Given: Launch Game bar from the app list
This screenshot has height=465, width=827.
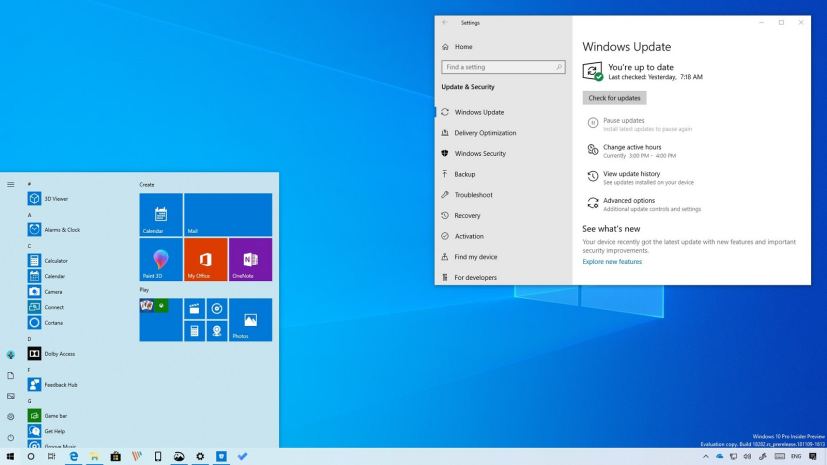Looking at the screenshot, I should coord(48,415).
